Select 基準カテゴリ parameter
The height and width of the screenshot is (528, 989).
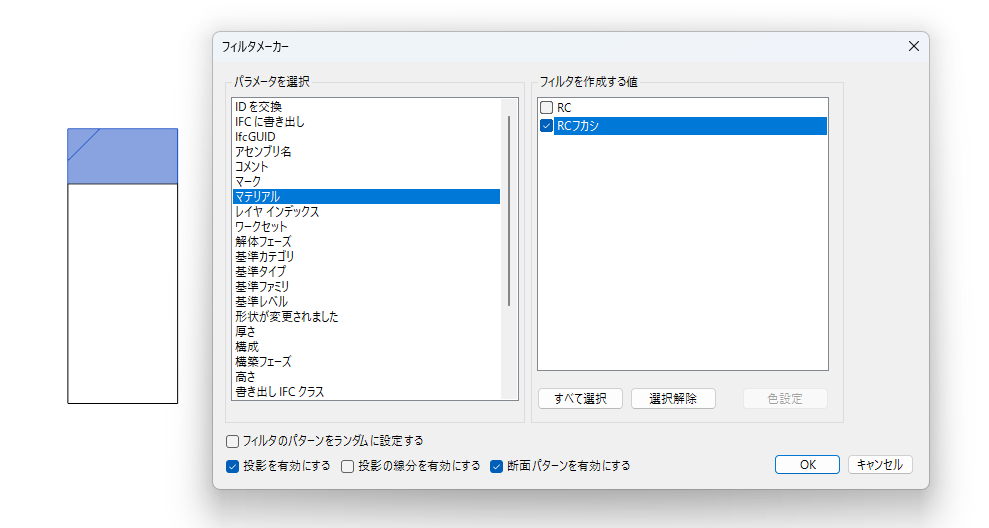[x=366, y=257]
